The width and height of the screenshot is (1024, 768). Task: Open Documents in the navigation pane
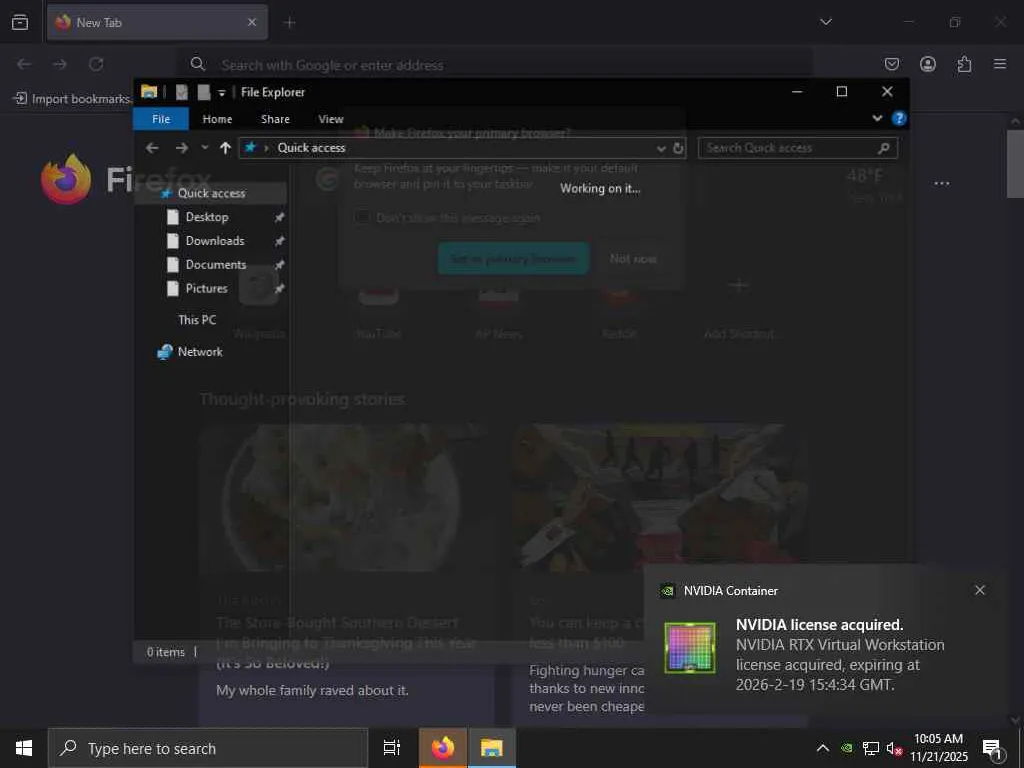point(216,264)
